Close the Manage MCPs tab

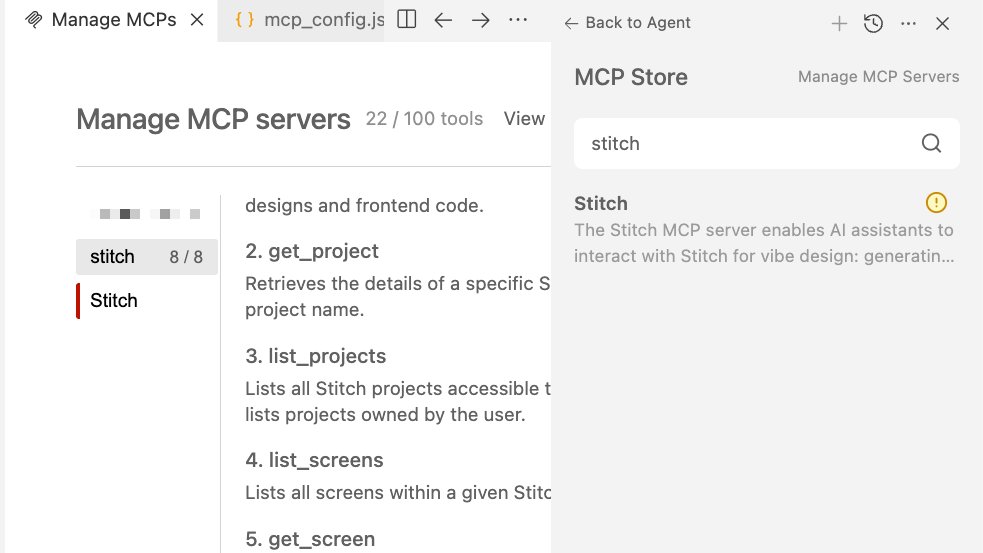[197, 20]
